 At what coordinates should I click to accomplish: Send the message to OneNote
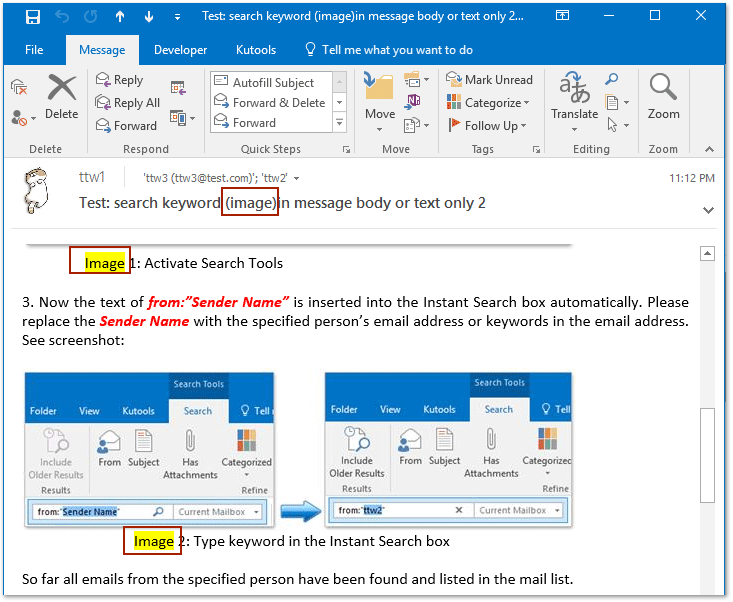[412, 102]
